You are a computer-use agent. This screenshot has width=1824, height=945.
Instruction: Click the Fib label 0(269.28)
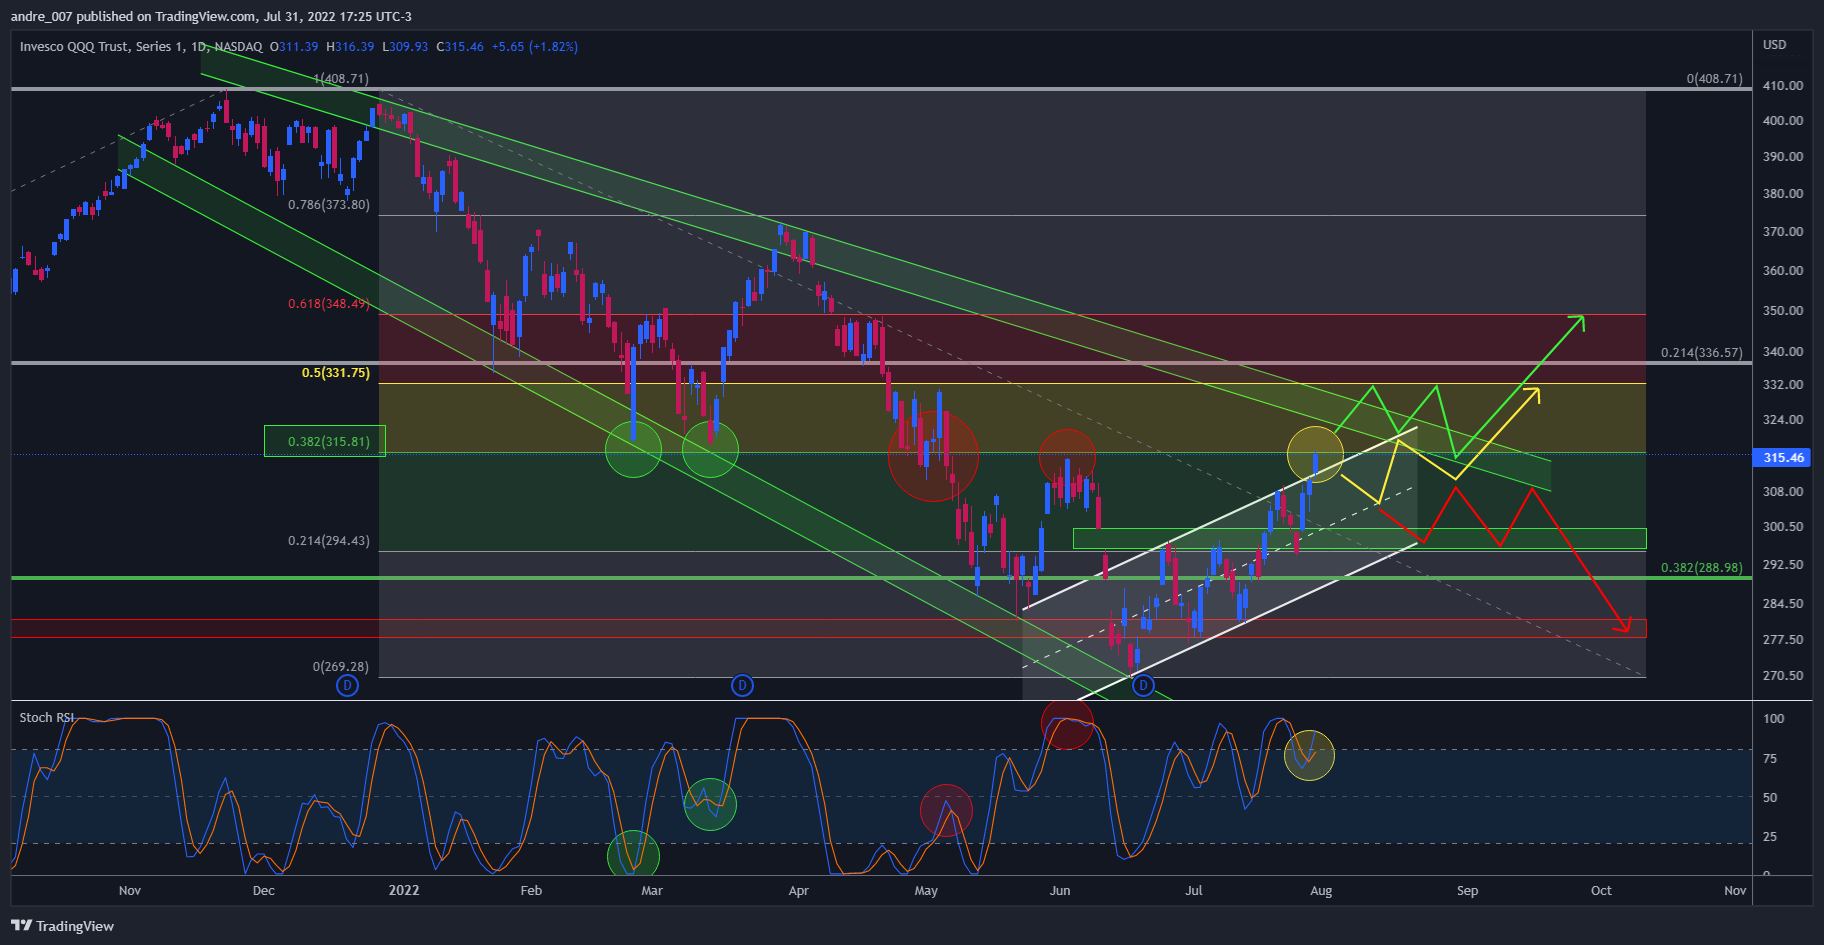click(x=341, y=667)
